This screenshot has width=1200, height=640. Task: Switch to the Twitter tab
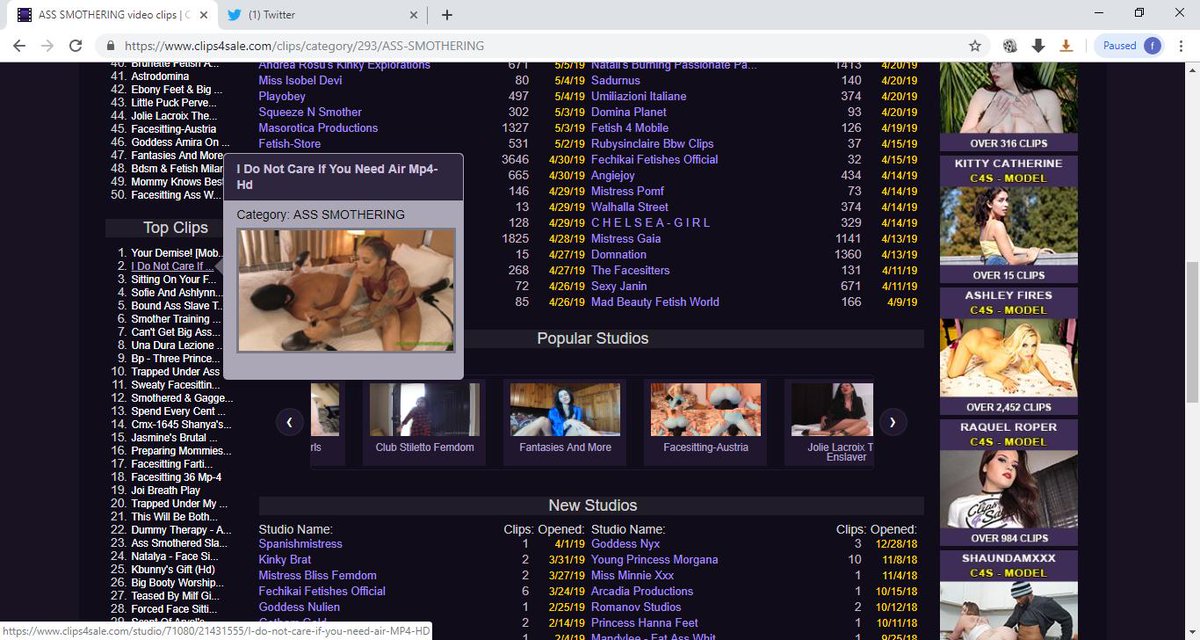[320, 15]
